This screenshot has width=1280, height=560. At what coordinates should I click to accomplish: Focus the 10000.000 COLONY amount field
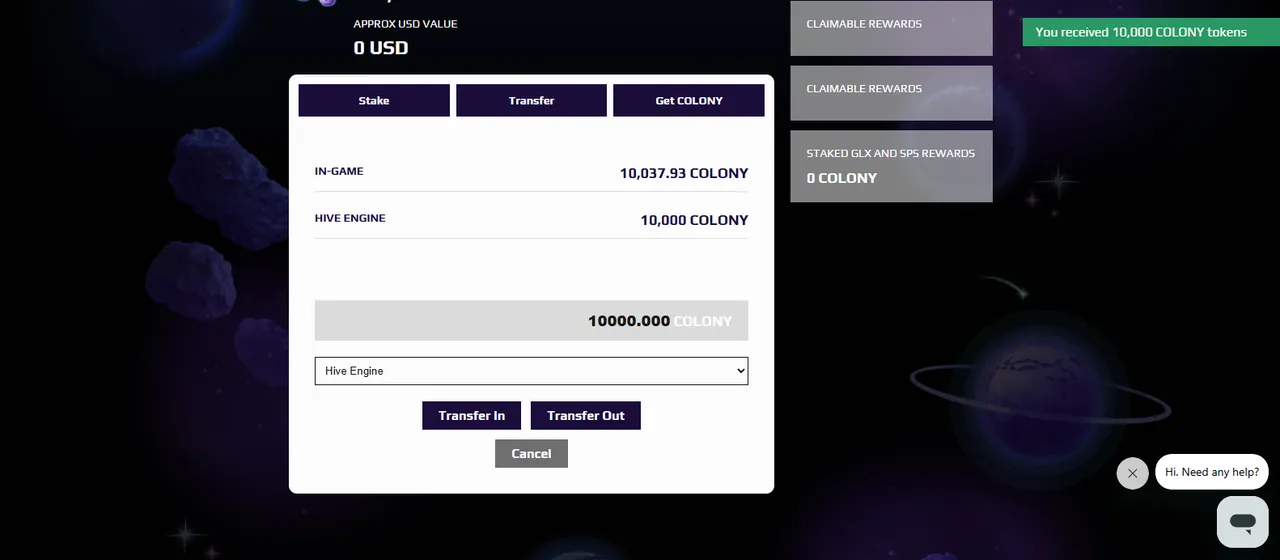pos(531,321)
